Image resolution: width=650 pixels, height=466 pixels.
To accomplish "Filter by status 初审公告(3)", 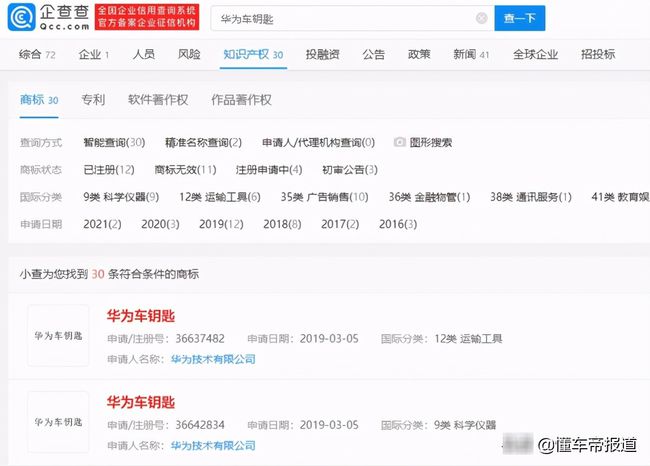I will click(x=350, y=170).
